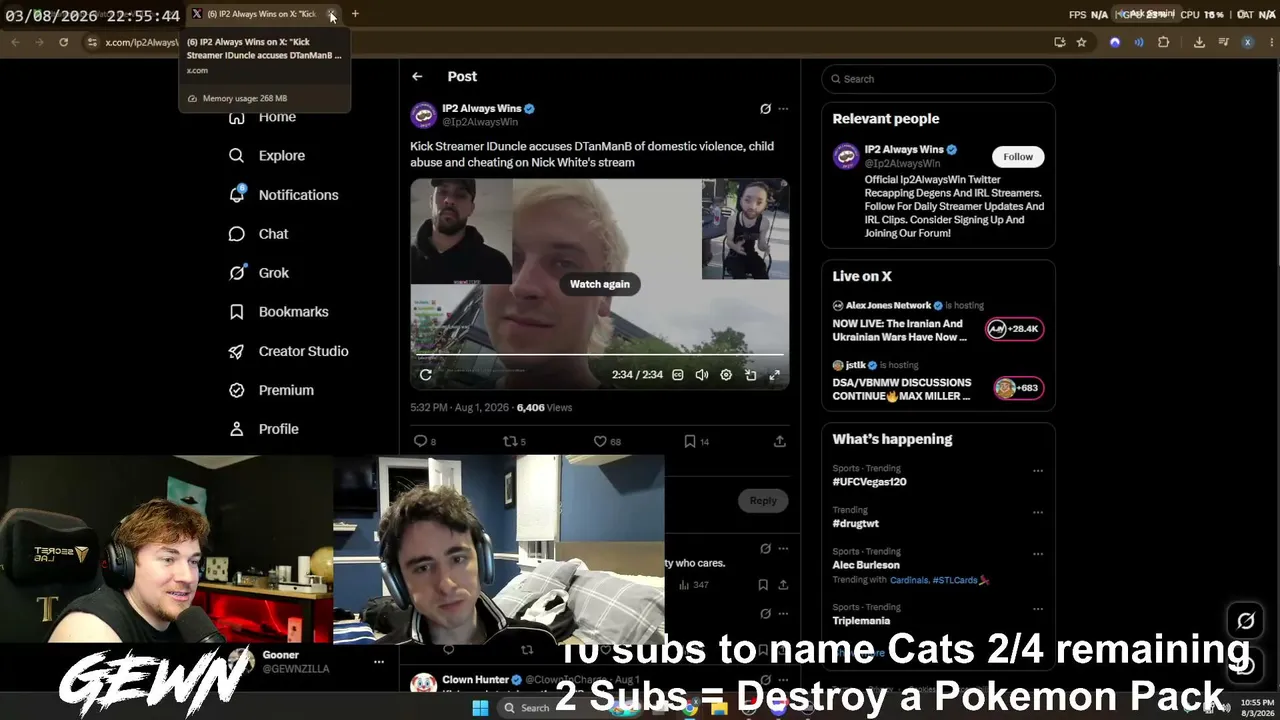Replay the video with the replay icon
The height and width of the screenshot is (720, 1280).
point(426,375)
